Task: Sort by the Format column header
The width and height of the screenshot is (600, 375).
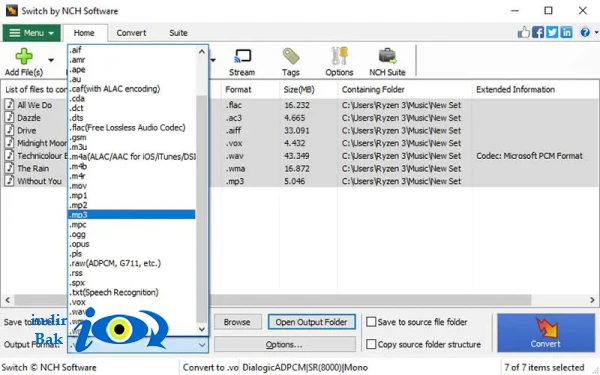Action: pyautogui.click(x=250, y=90)
